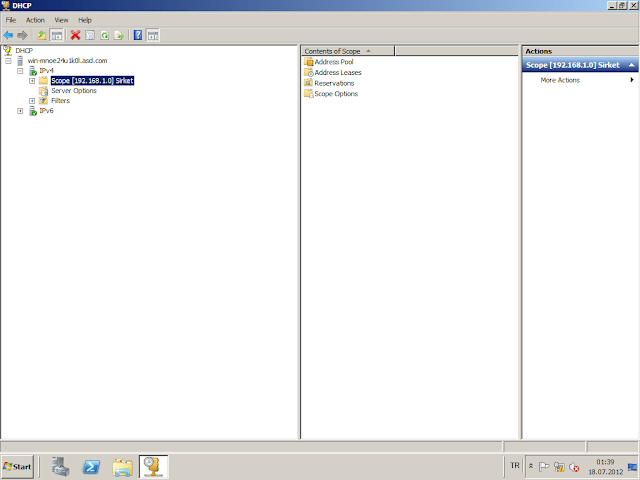The width and height of the screenshot is (640, 480).
Task: Expand the Filters tree node
Action: tap(32, 101)
